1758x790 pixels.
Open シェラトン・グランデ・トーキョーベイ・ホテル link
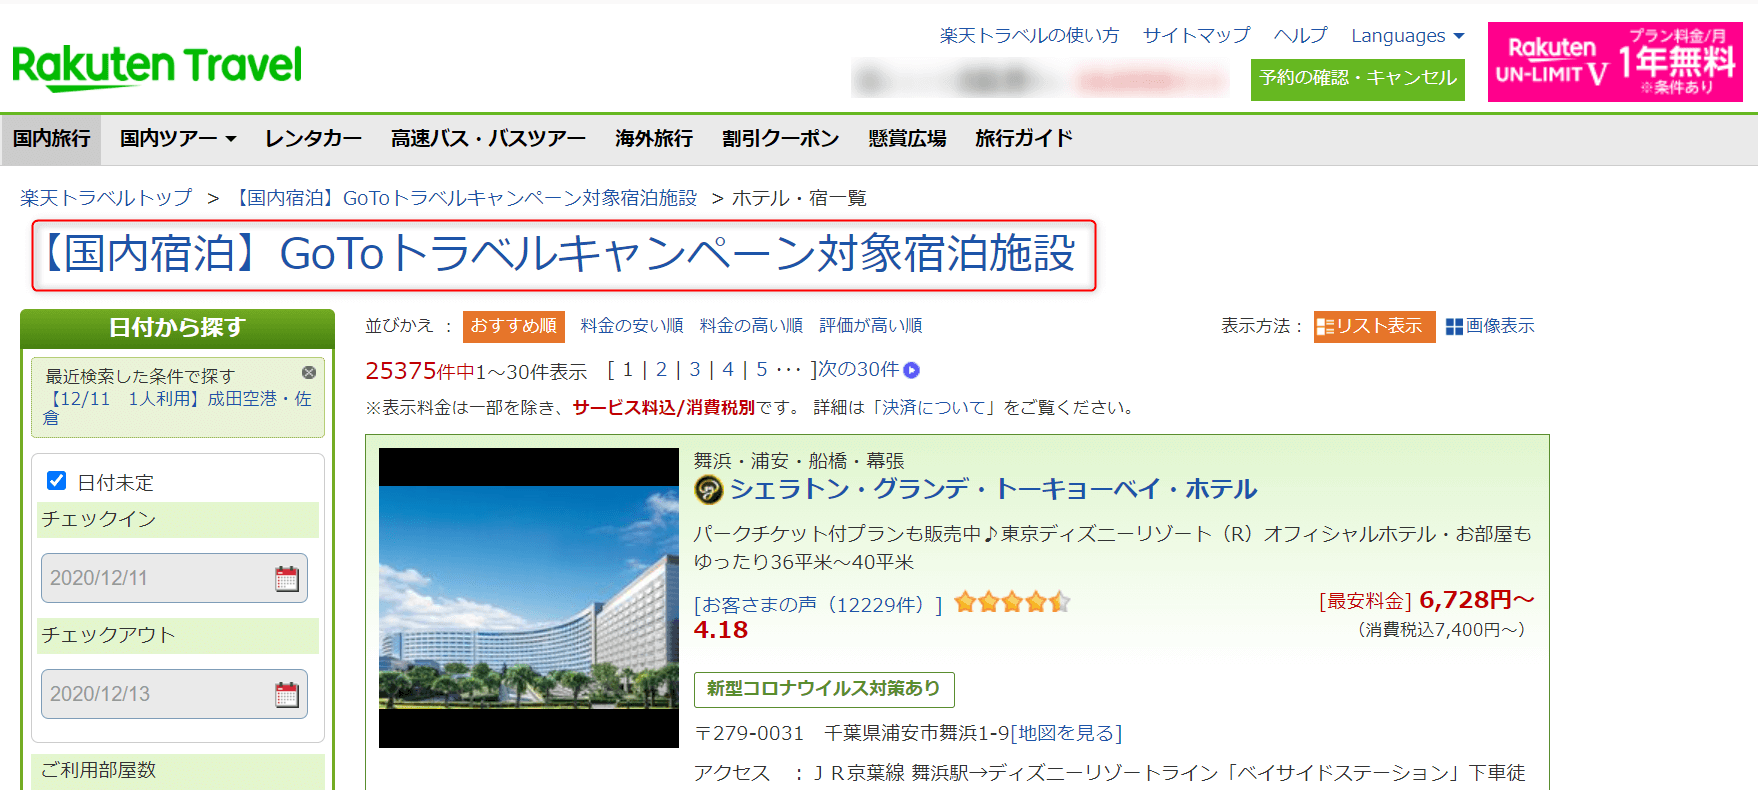[x=994, y=489]
